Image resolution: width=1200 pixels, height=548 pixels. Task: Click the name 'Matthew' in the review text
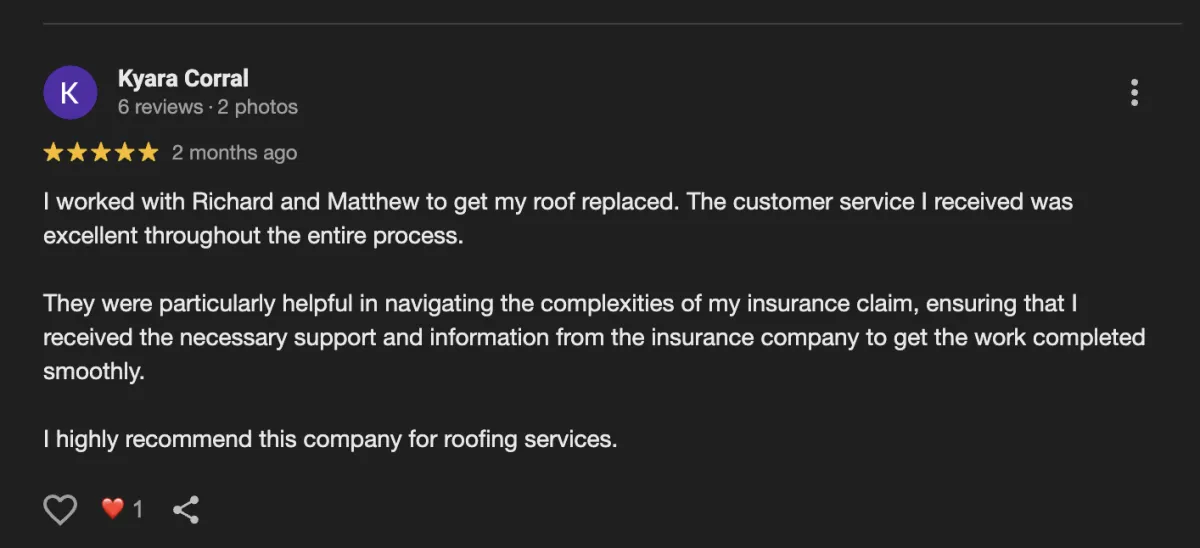[x=372, y=201]
